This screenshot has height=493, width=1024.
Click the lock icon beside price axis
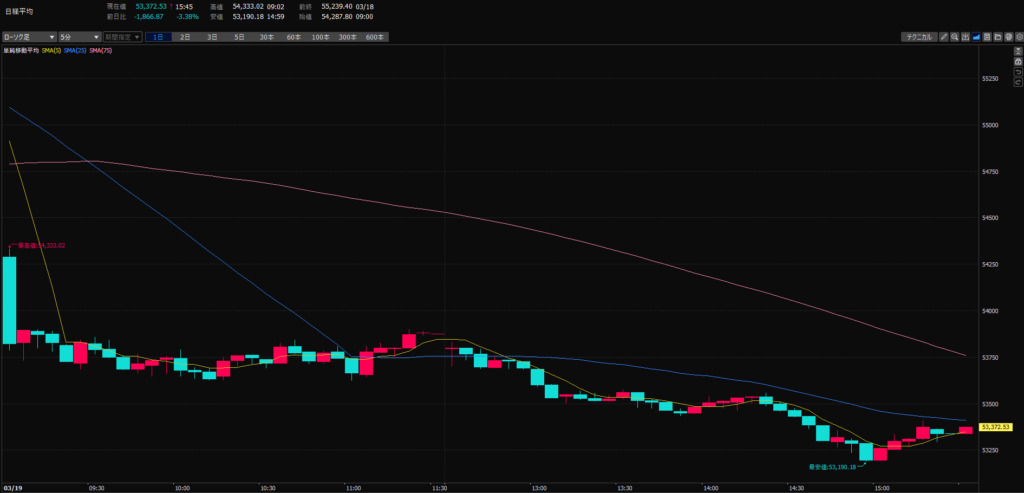point(1017,62)
